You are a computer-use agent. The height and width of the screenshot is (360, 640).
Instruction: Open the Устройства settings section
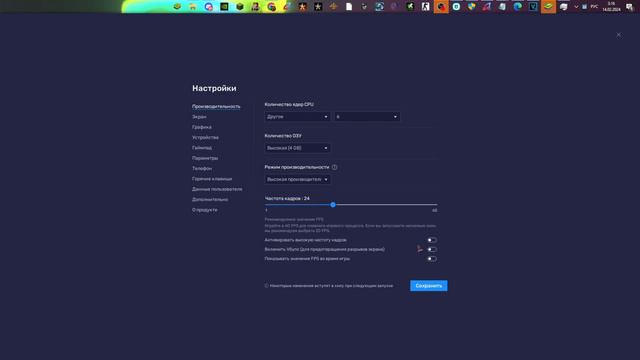(x=205, y=138)
